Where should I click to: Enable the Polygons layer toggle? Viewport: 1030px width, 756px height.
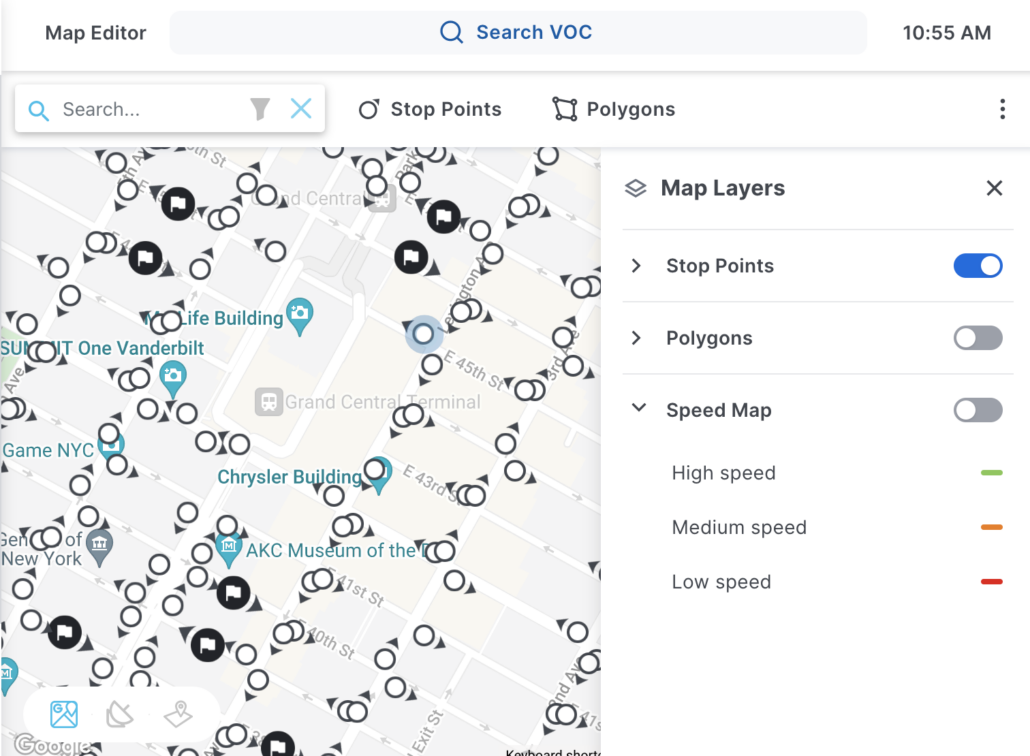pyautogui.click(x=977, y=338)
